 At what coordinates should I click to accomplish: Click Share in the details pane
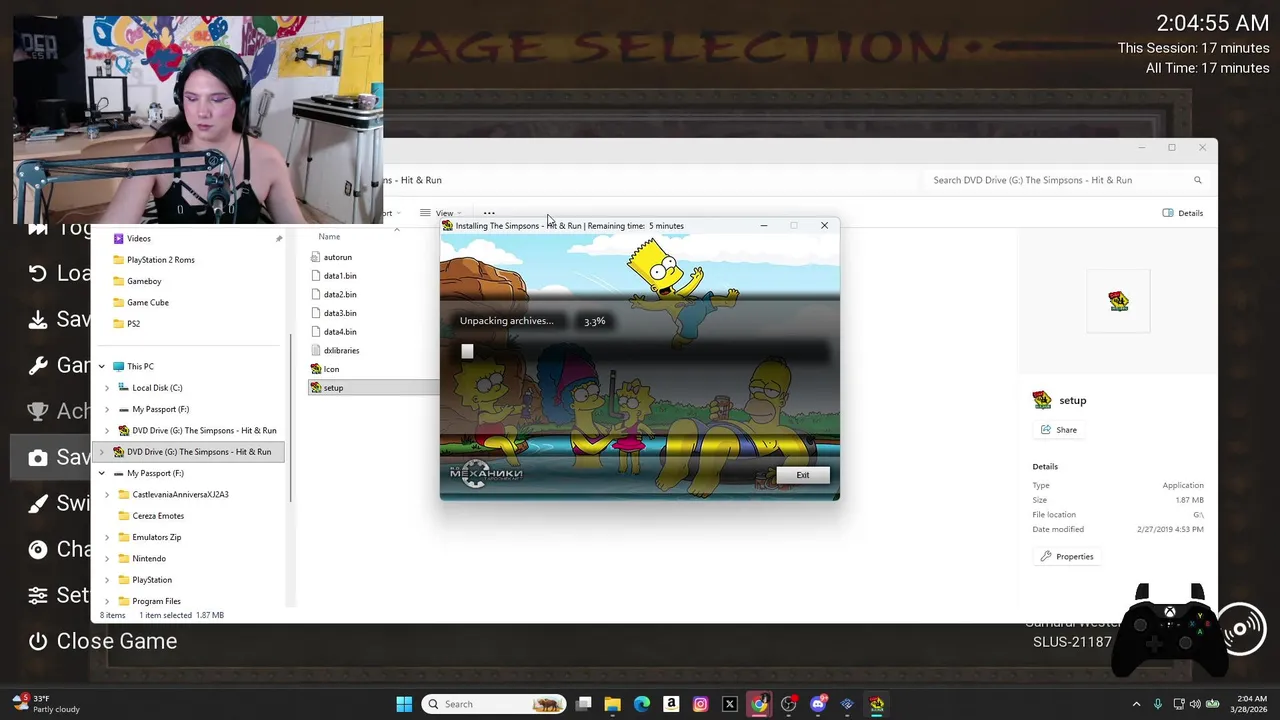(x=1059, y=430)
